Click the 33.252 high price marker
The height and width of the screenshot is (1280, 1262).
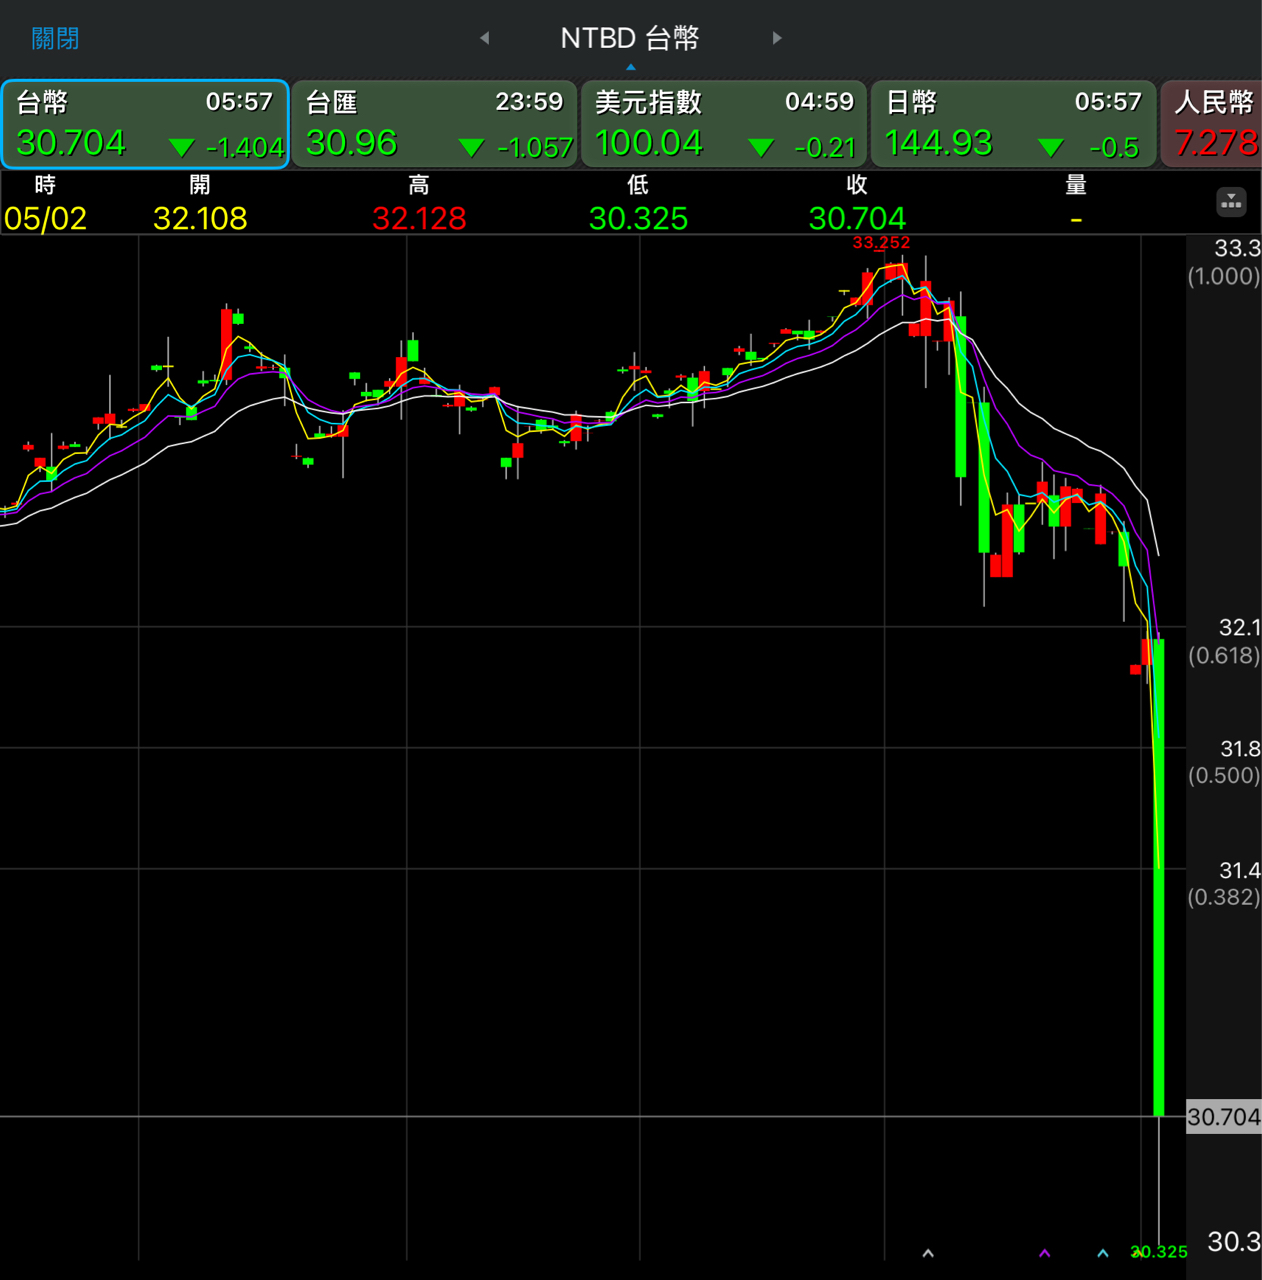point(881,243)
